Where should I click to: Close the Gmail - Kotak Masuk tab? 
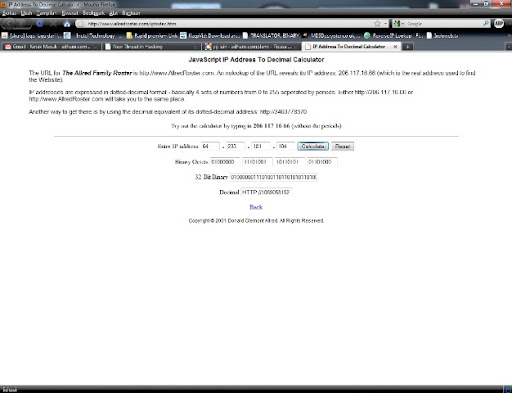pyautogui.click(x=96, y=47)
